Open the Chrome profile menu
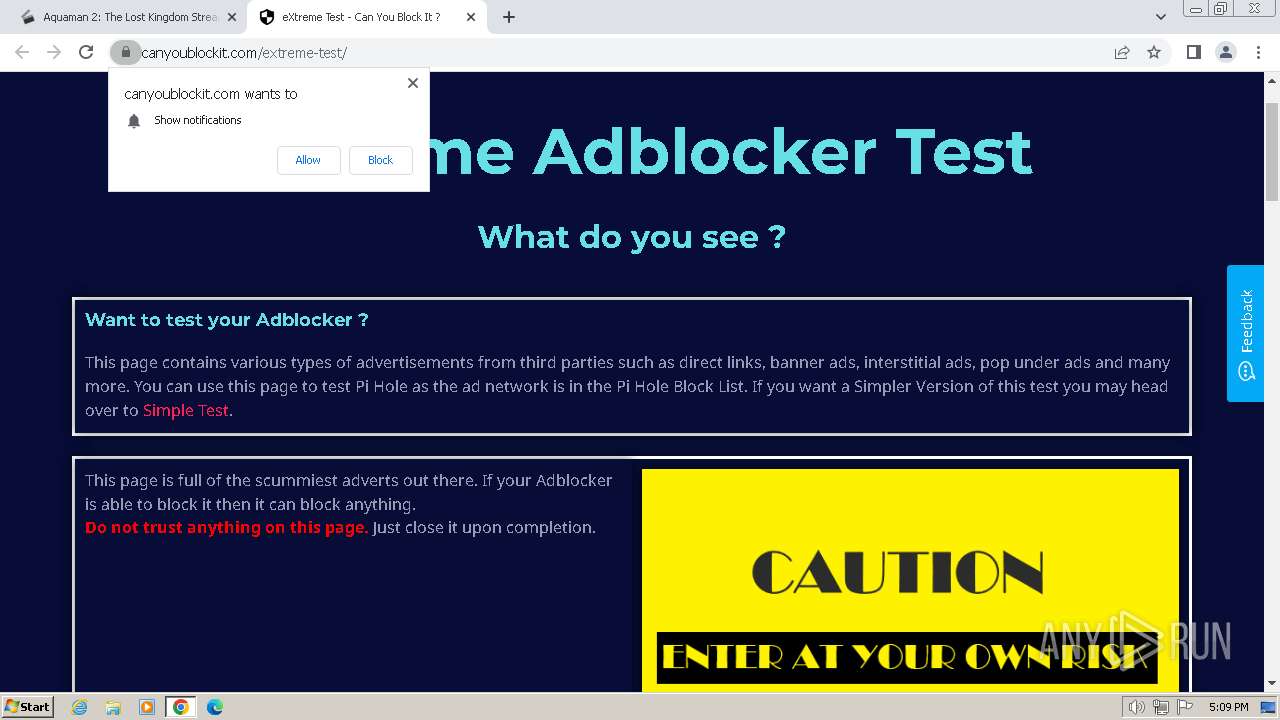The image size is (1280, 720). [x=1225, y=52]
